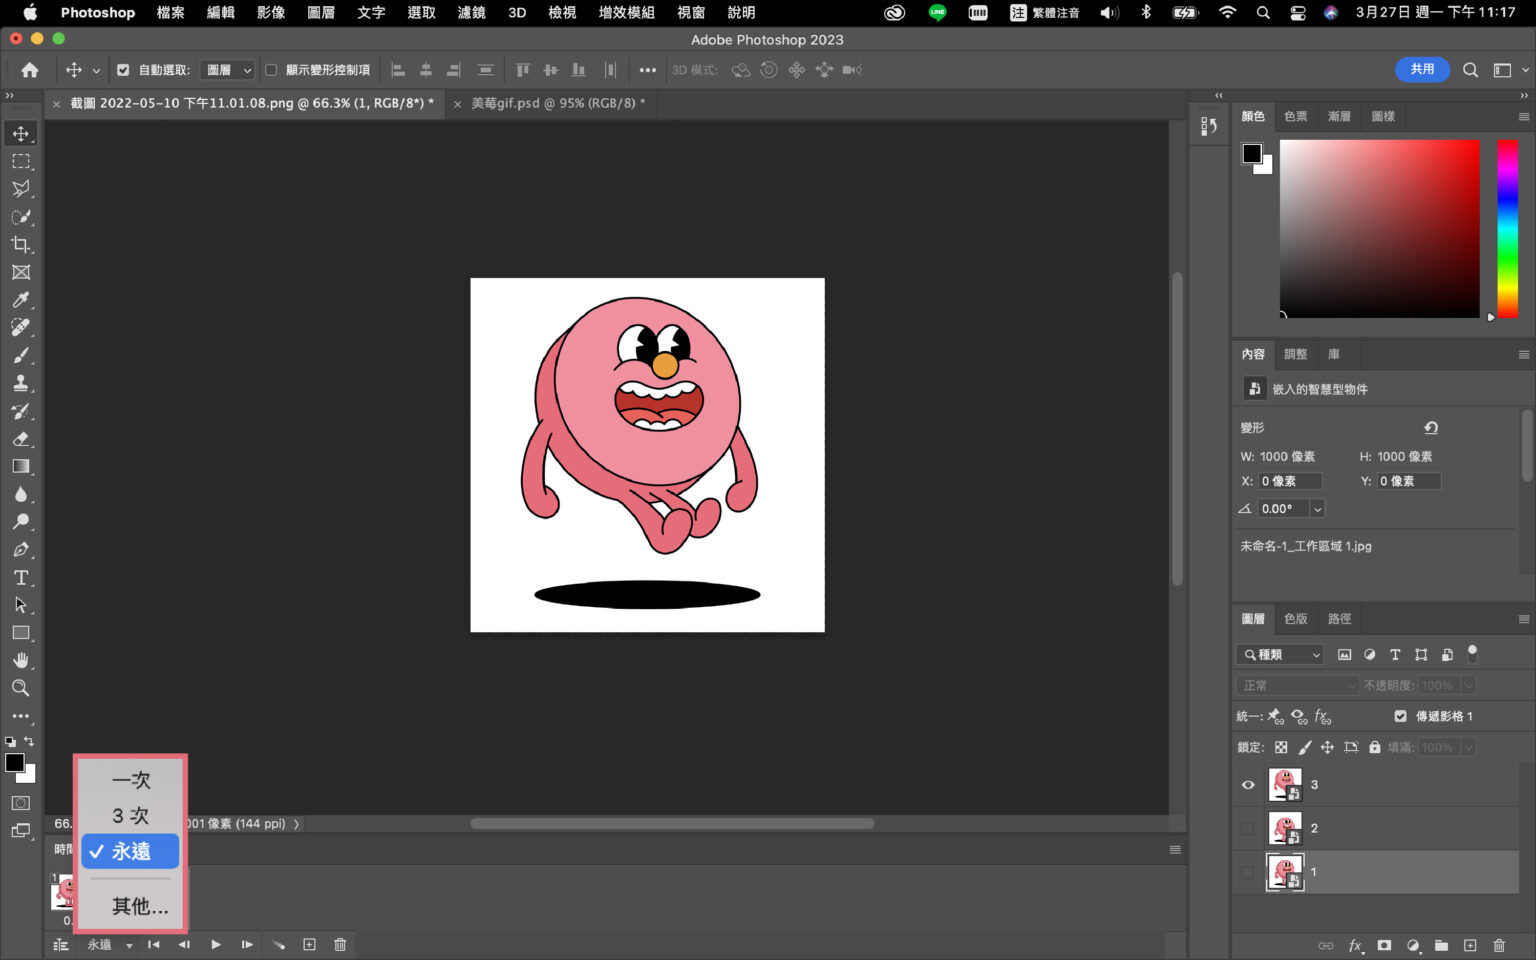The image size is (1536, 960).
Task: Open the 濾鏡 menu
Action: point(471,12)
